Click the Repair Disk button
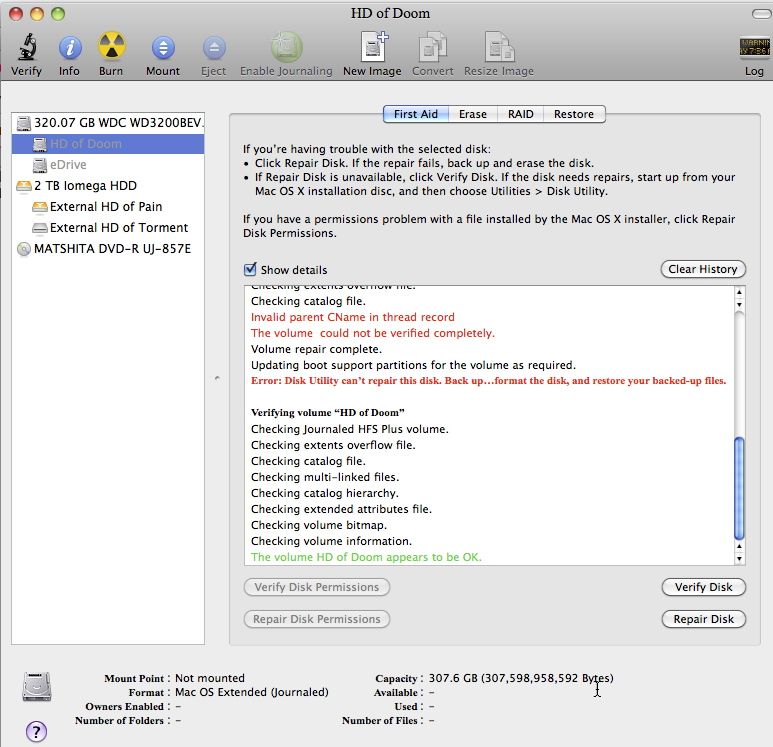The width and height of the screenshot is (773, 747). (703, 619)
